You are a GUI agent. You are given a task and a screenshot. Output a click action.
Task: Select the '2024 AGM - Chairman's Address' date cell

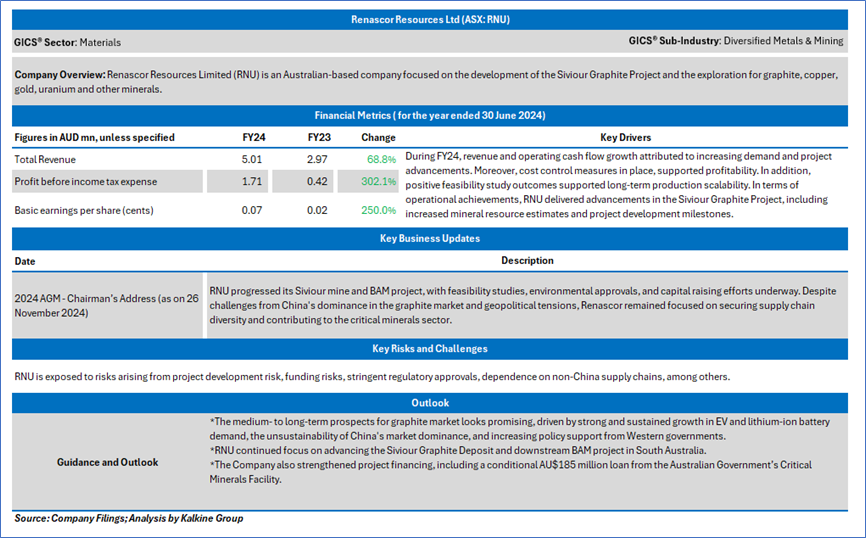(x=107, y=305)
